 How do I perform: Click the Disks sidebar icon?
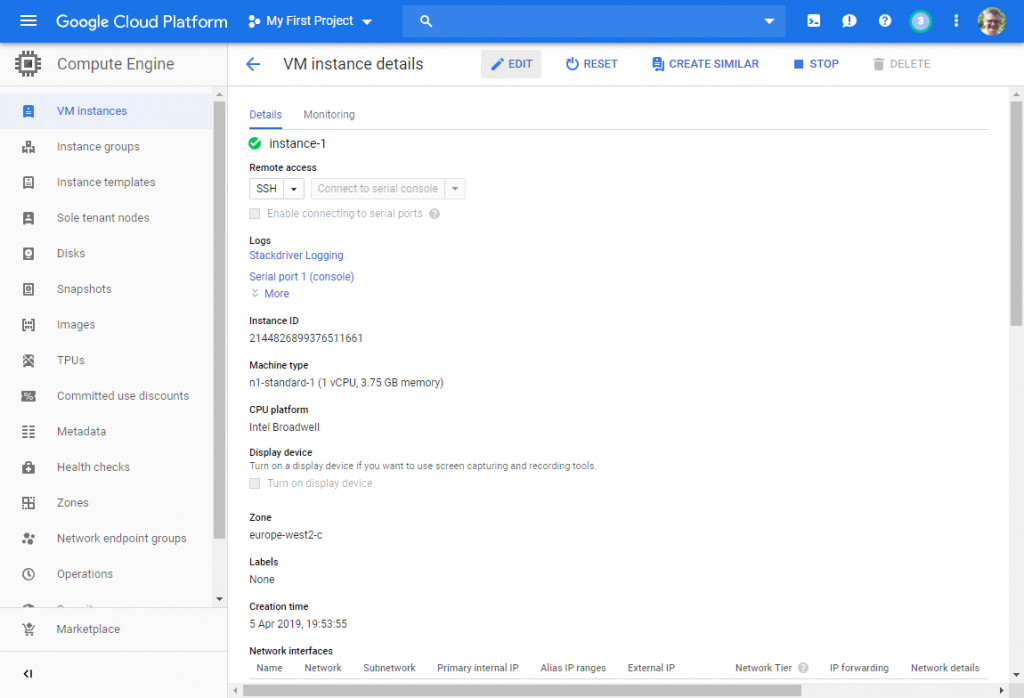pyautogui.click(x=28, y=253)
